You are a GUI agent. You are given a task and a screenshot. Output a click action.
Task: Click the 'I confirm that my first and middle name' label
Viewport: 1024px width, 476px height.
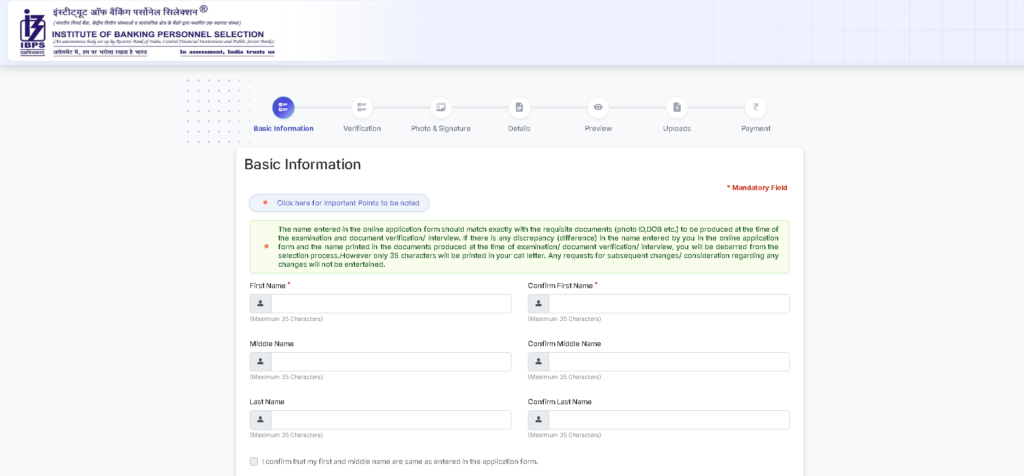[x=400, y=462]
